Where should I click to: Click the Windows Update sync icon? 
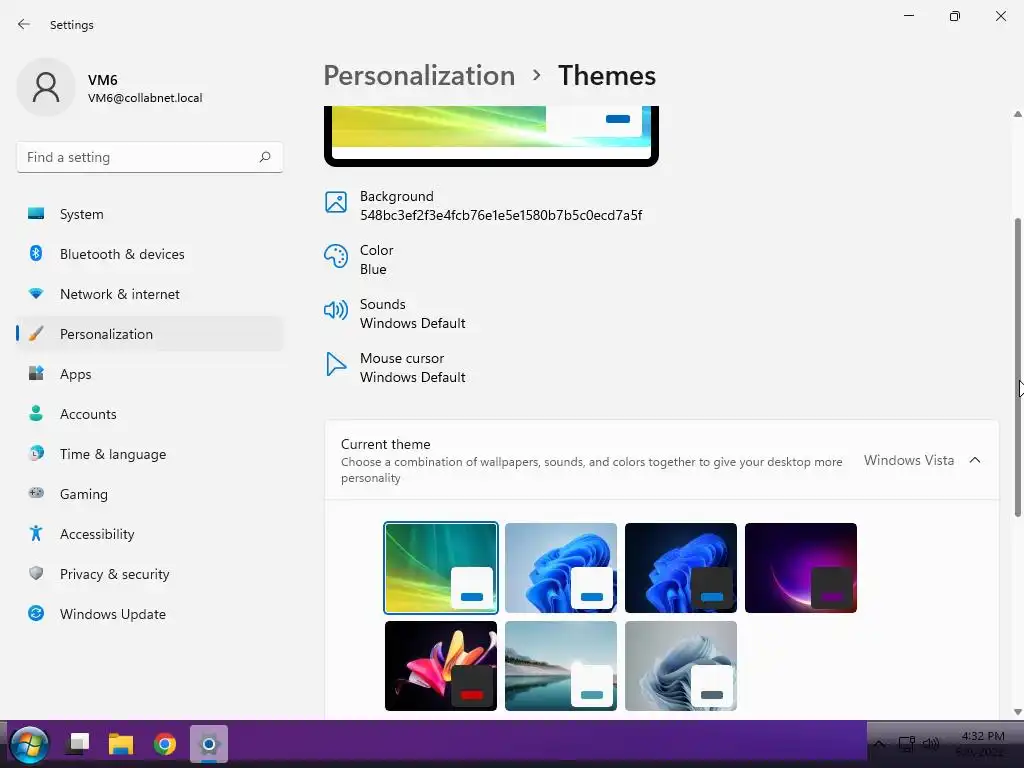[x=36, y=613]
